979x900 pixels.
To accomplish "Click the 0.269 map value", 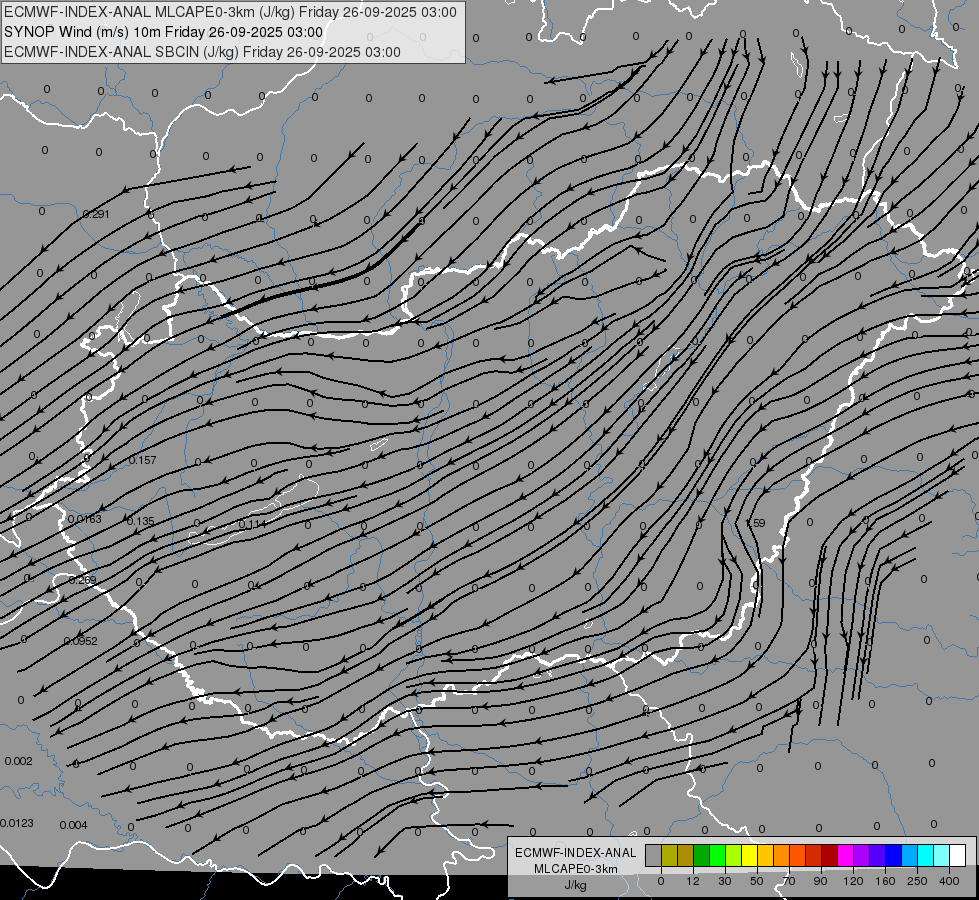I will pos(82,580).
